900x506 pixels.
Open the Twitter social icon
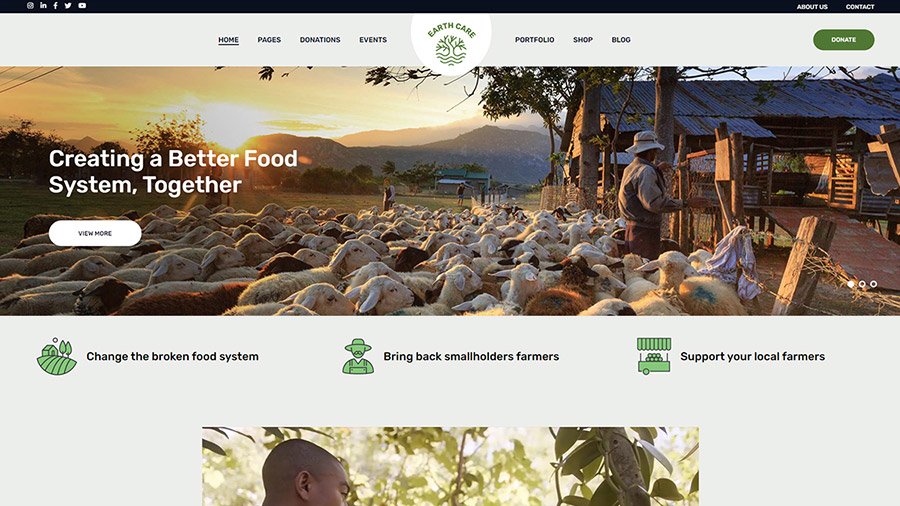coord(68,5)
